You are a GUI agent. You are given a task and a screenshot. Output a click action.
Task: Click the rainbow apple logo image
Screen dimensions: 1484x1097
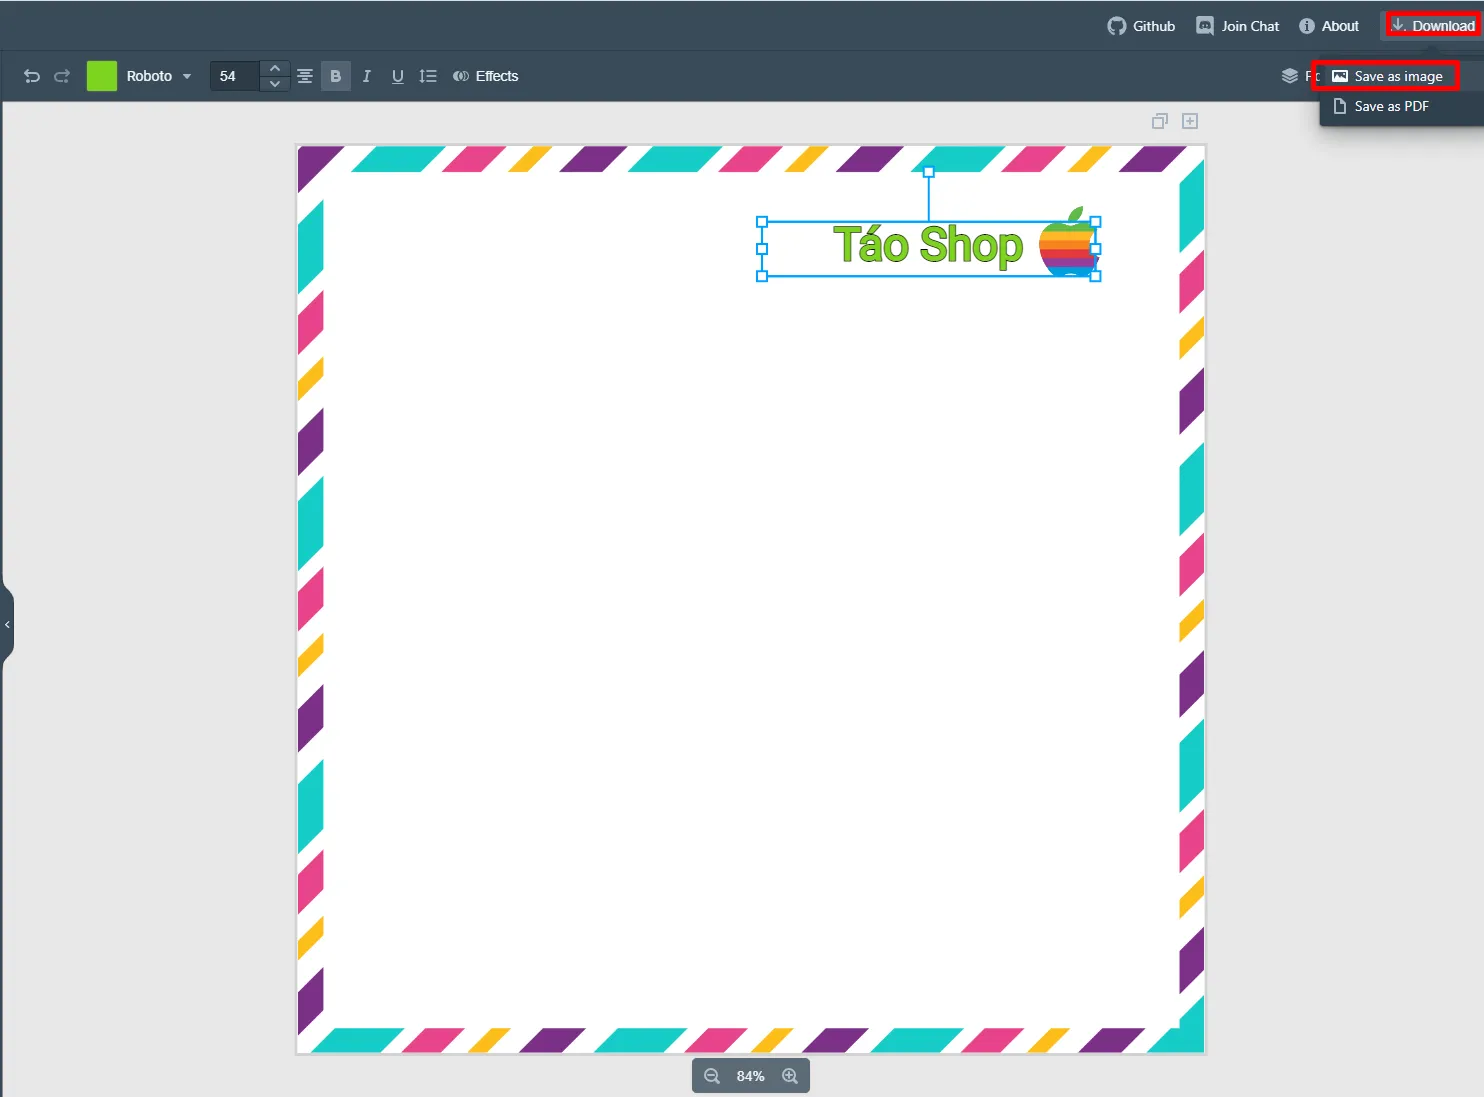pyautogui.click(x=1069, y=242)
